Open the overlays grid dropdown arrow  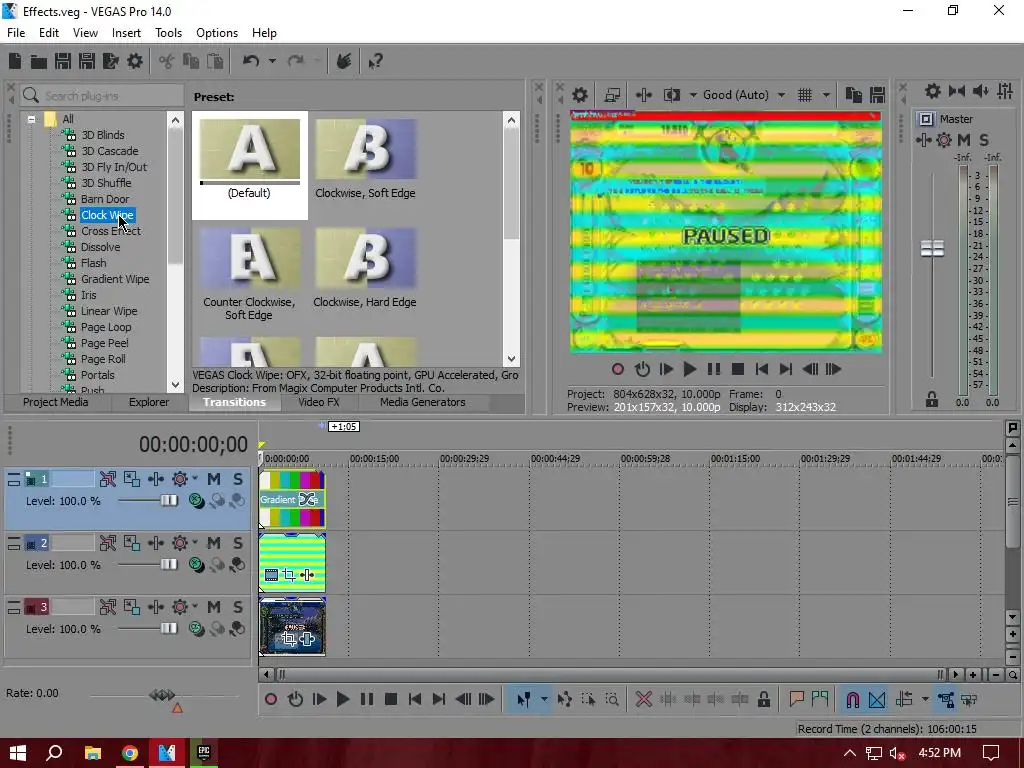click(x=825, y=95)
